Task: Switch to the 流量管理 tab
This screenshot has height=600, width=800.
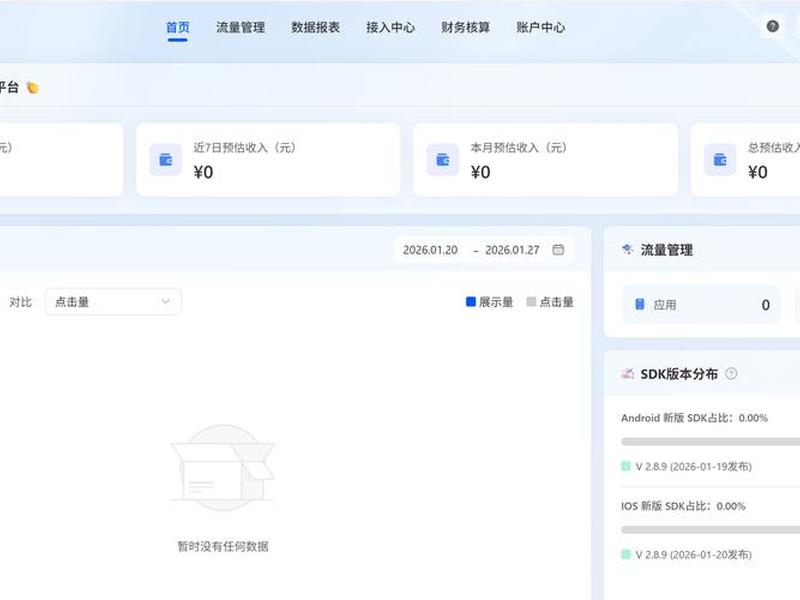Action: (x=240, y=27)
